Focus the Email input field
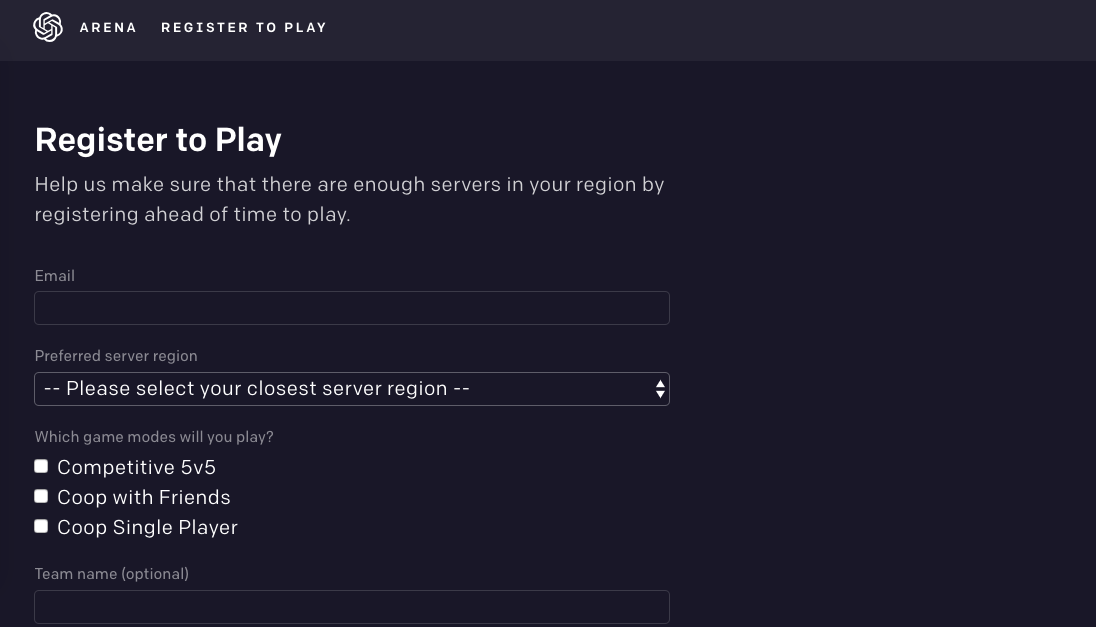This screenshot has width=1096, height=627. pyautogui.click(x=352, y=308)
